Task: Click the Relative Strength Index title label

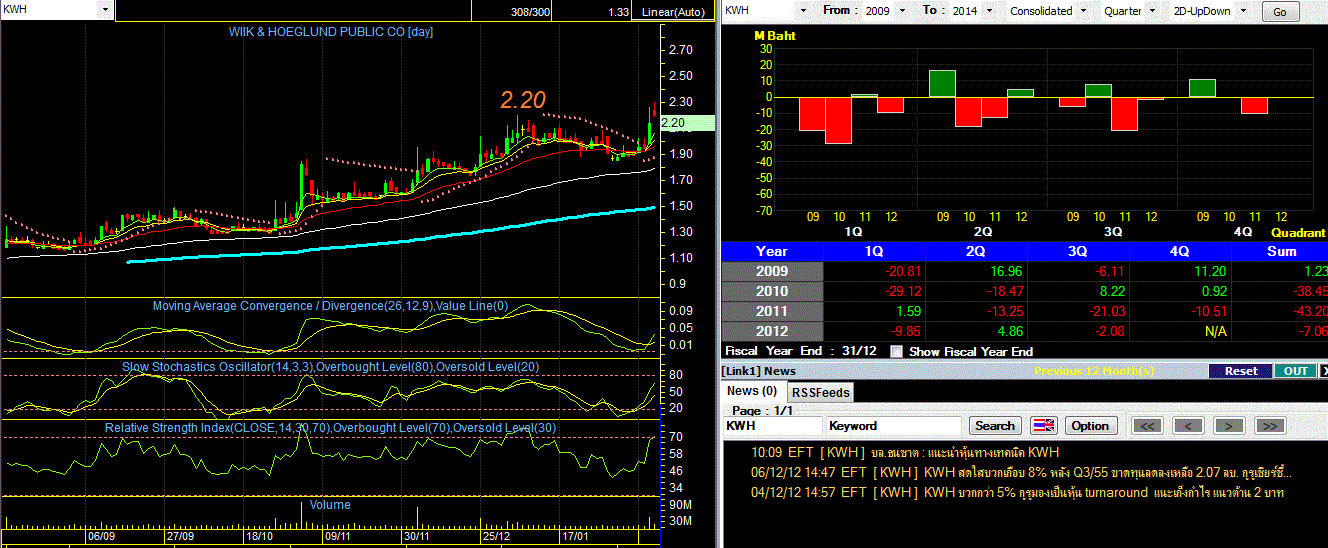Action: click(x=331, y=428)
